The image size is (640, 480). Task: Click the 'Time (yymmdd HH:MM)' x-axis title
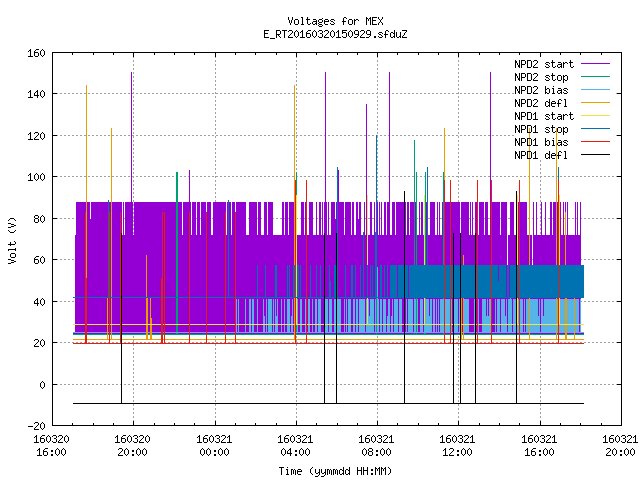[335, 471]
